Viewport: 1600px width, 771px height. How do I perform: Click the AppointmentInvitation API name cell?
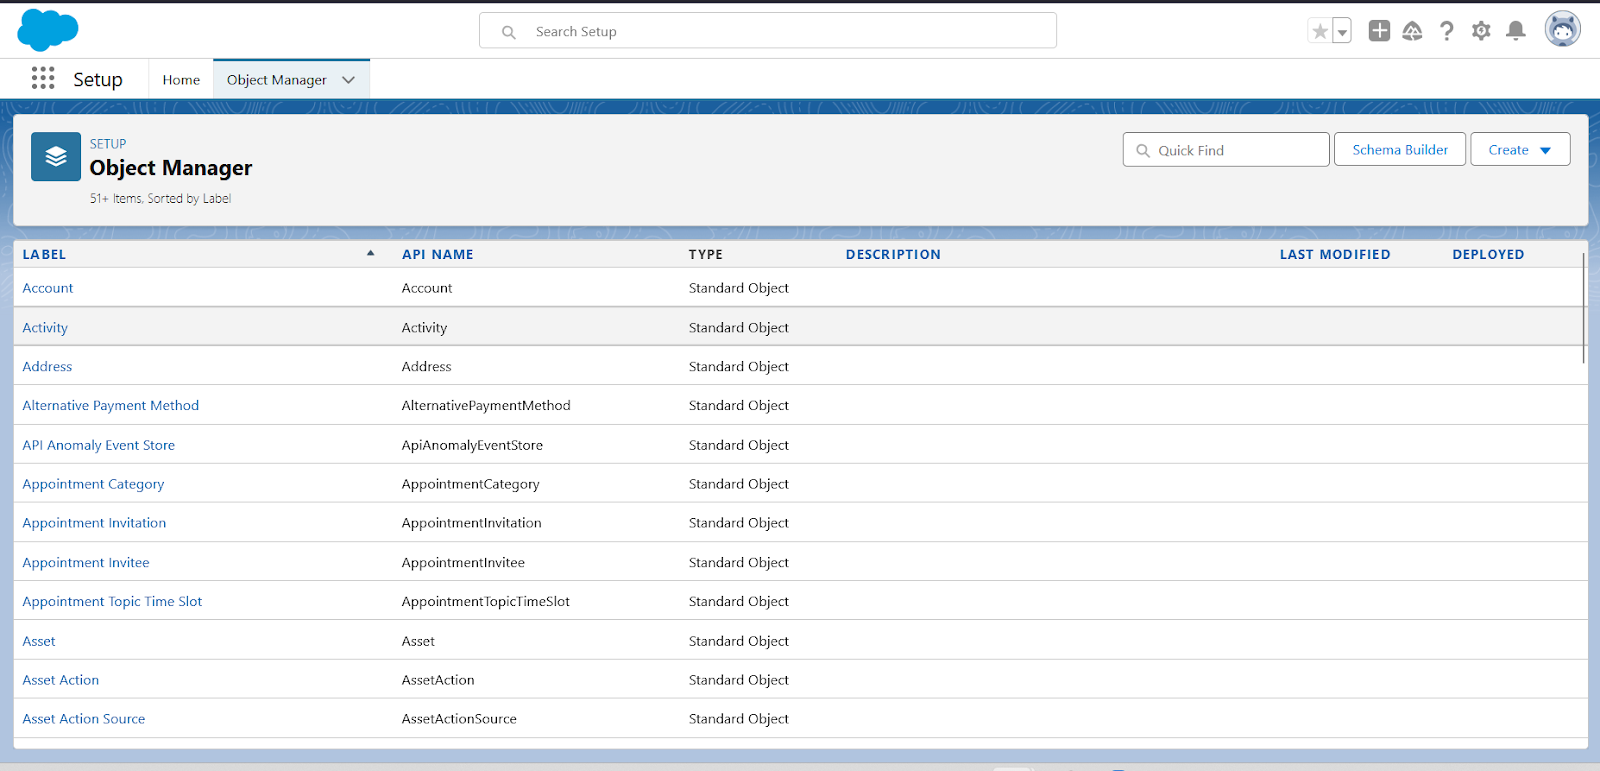(472, 523)
